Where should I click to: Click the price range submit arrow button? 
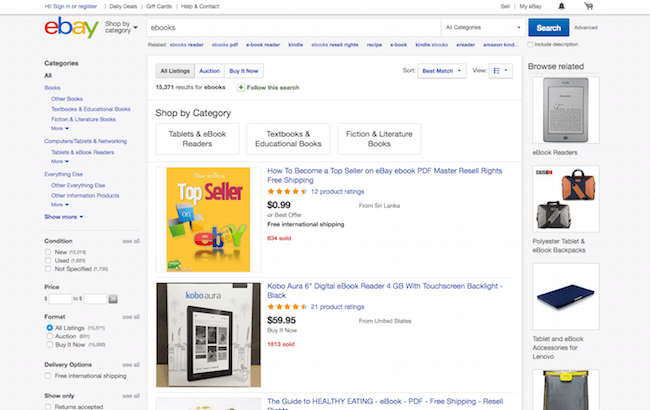tap(113, 298)
